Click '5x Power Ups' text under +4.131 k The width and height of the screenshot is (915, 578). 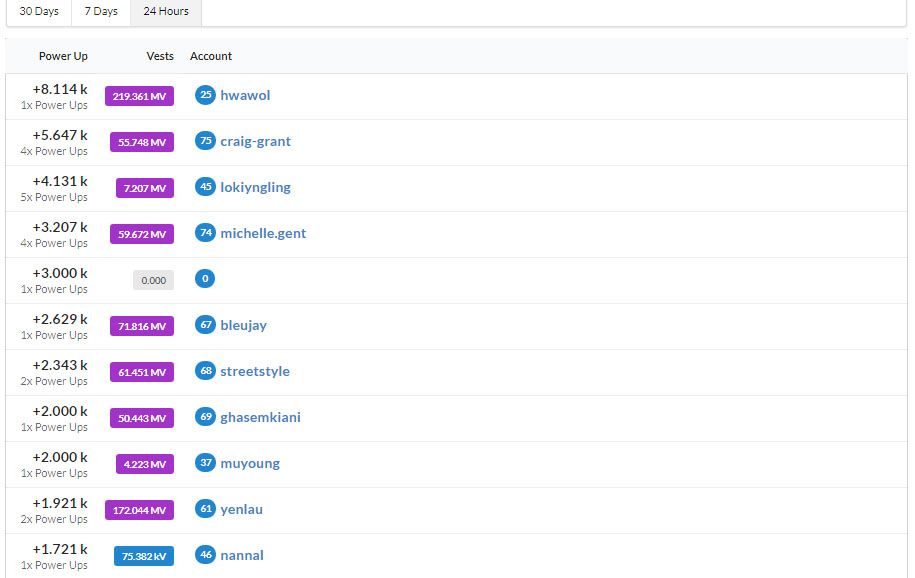click(x=54, y=197)
